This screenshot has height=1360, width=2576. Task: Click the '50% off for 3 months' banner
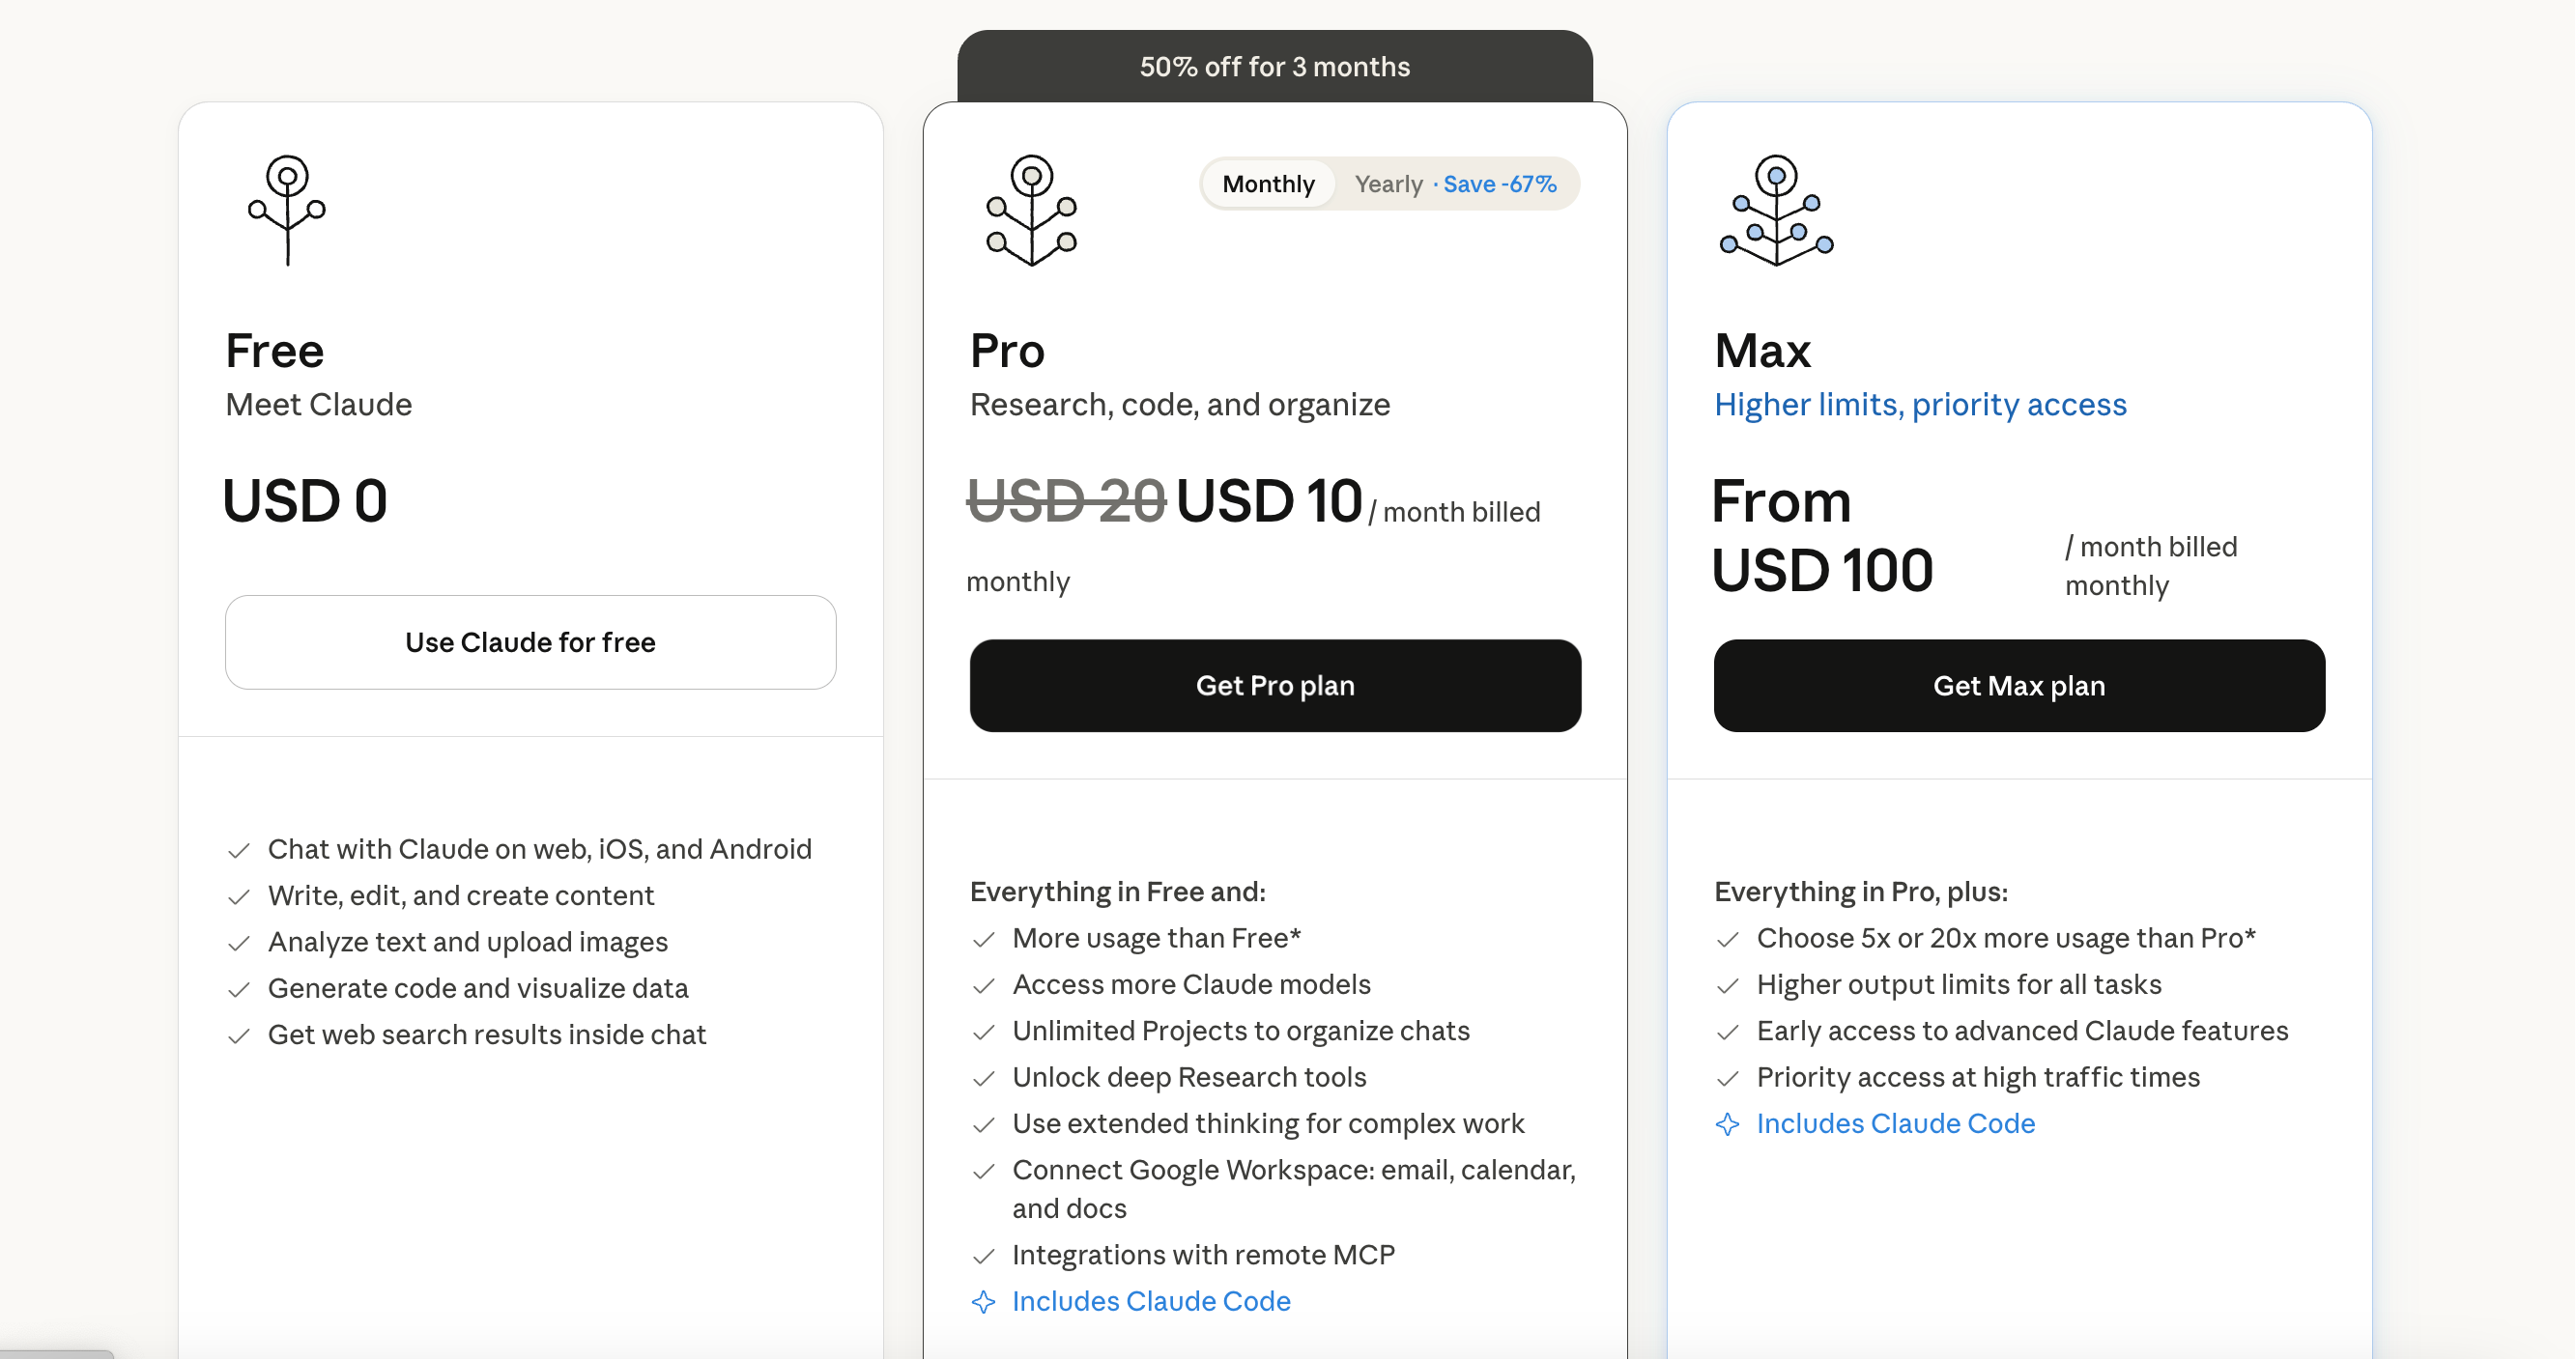[1275, 67]
